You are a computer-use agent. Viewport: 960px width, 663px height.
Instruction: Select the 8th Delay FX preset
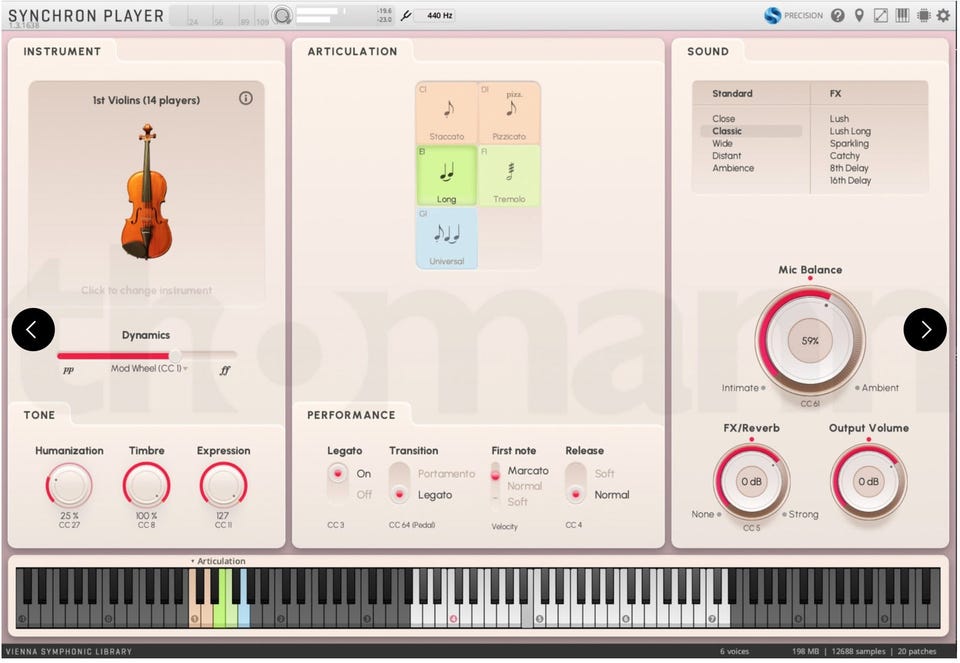coord(849,168)
